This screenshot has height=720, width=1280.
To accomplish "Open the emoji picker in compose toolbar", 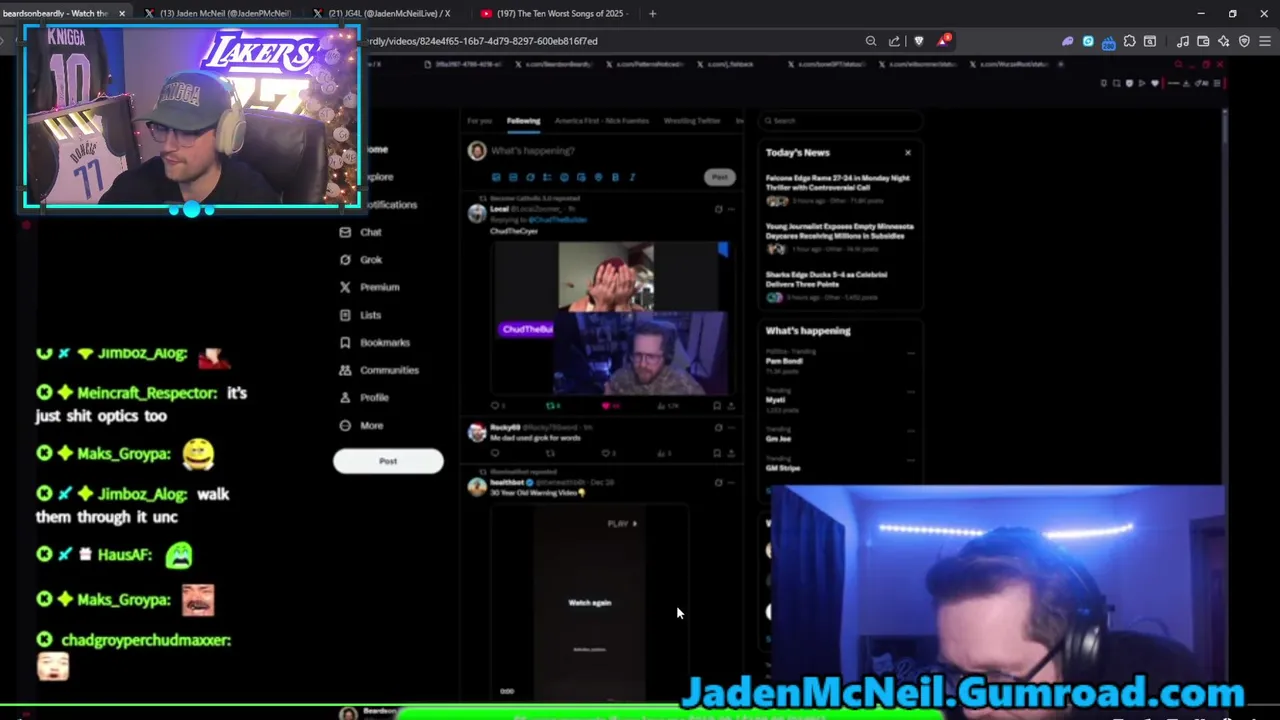I will click(x=564, y=177).
